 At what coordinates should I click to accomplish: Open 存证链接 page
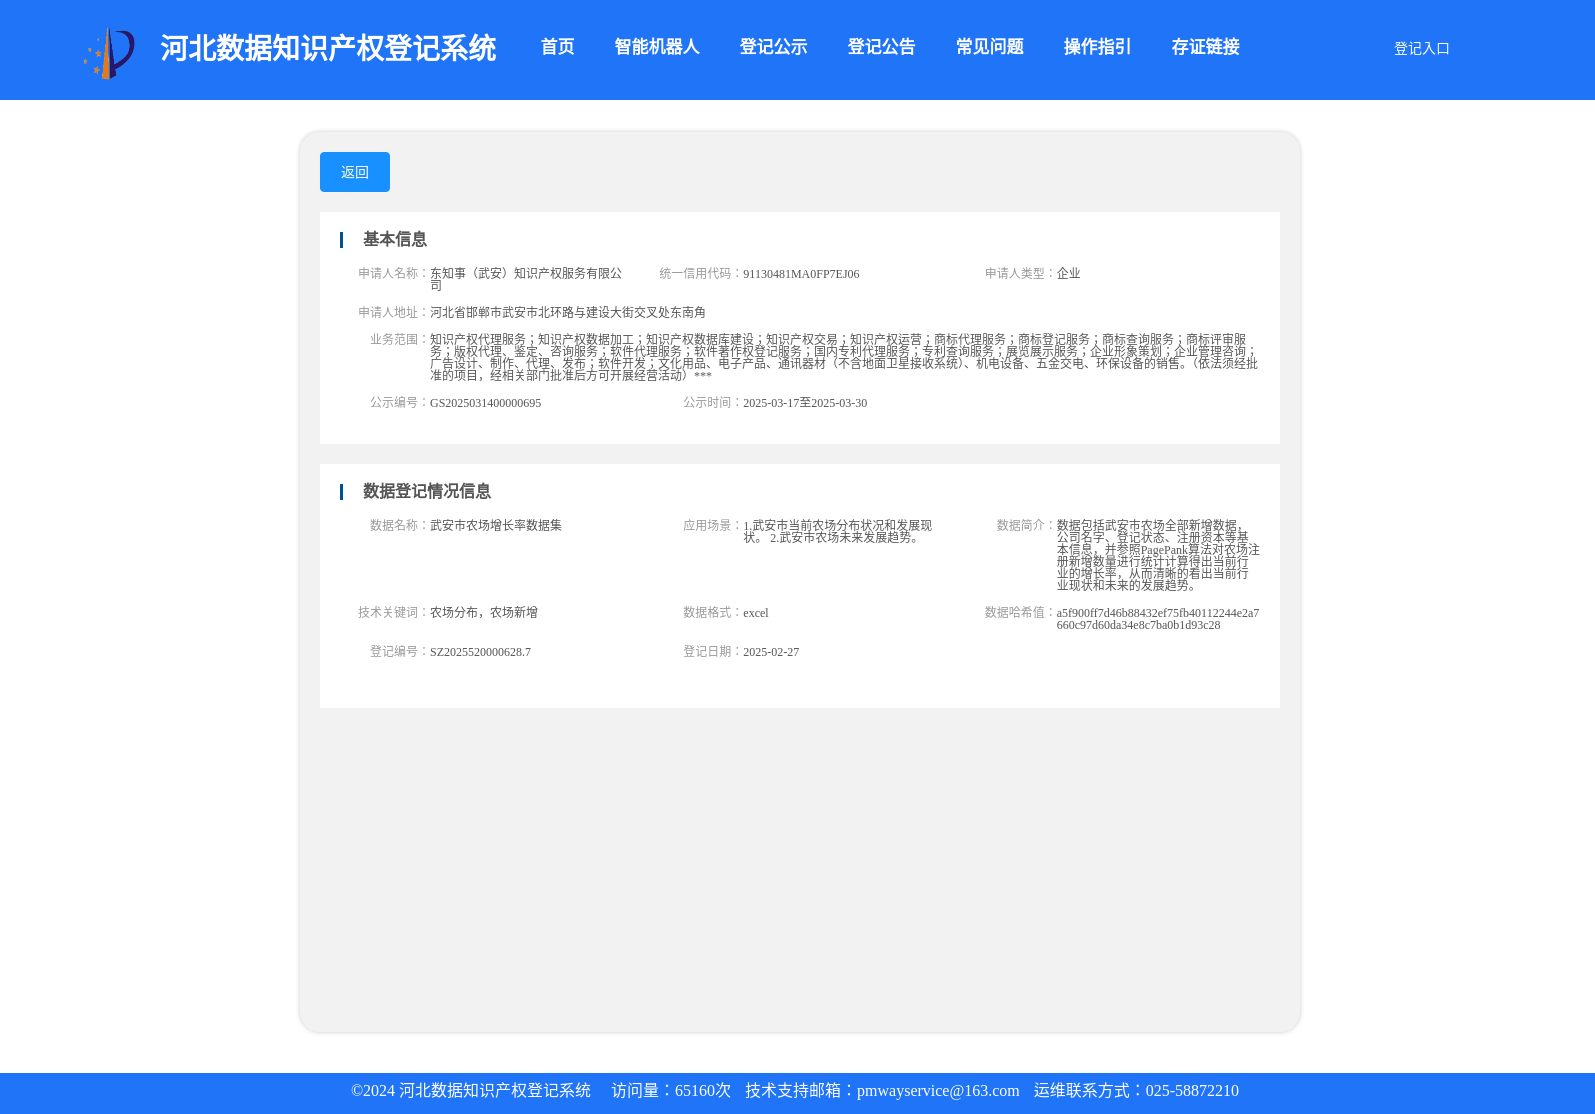[1205, 47]
